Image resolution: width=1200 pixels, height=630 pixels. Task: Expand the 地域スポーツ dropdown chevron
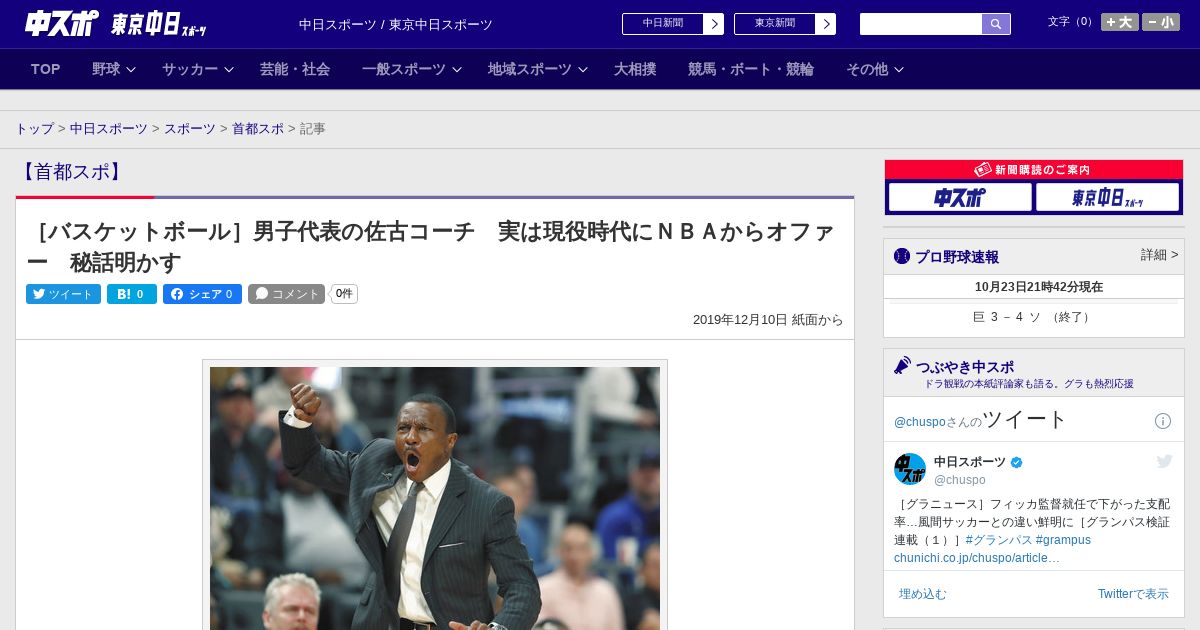(583, 69)
